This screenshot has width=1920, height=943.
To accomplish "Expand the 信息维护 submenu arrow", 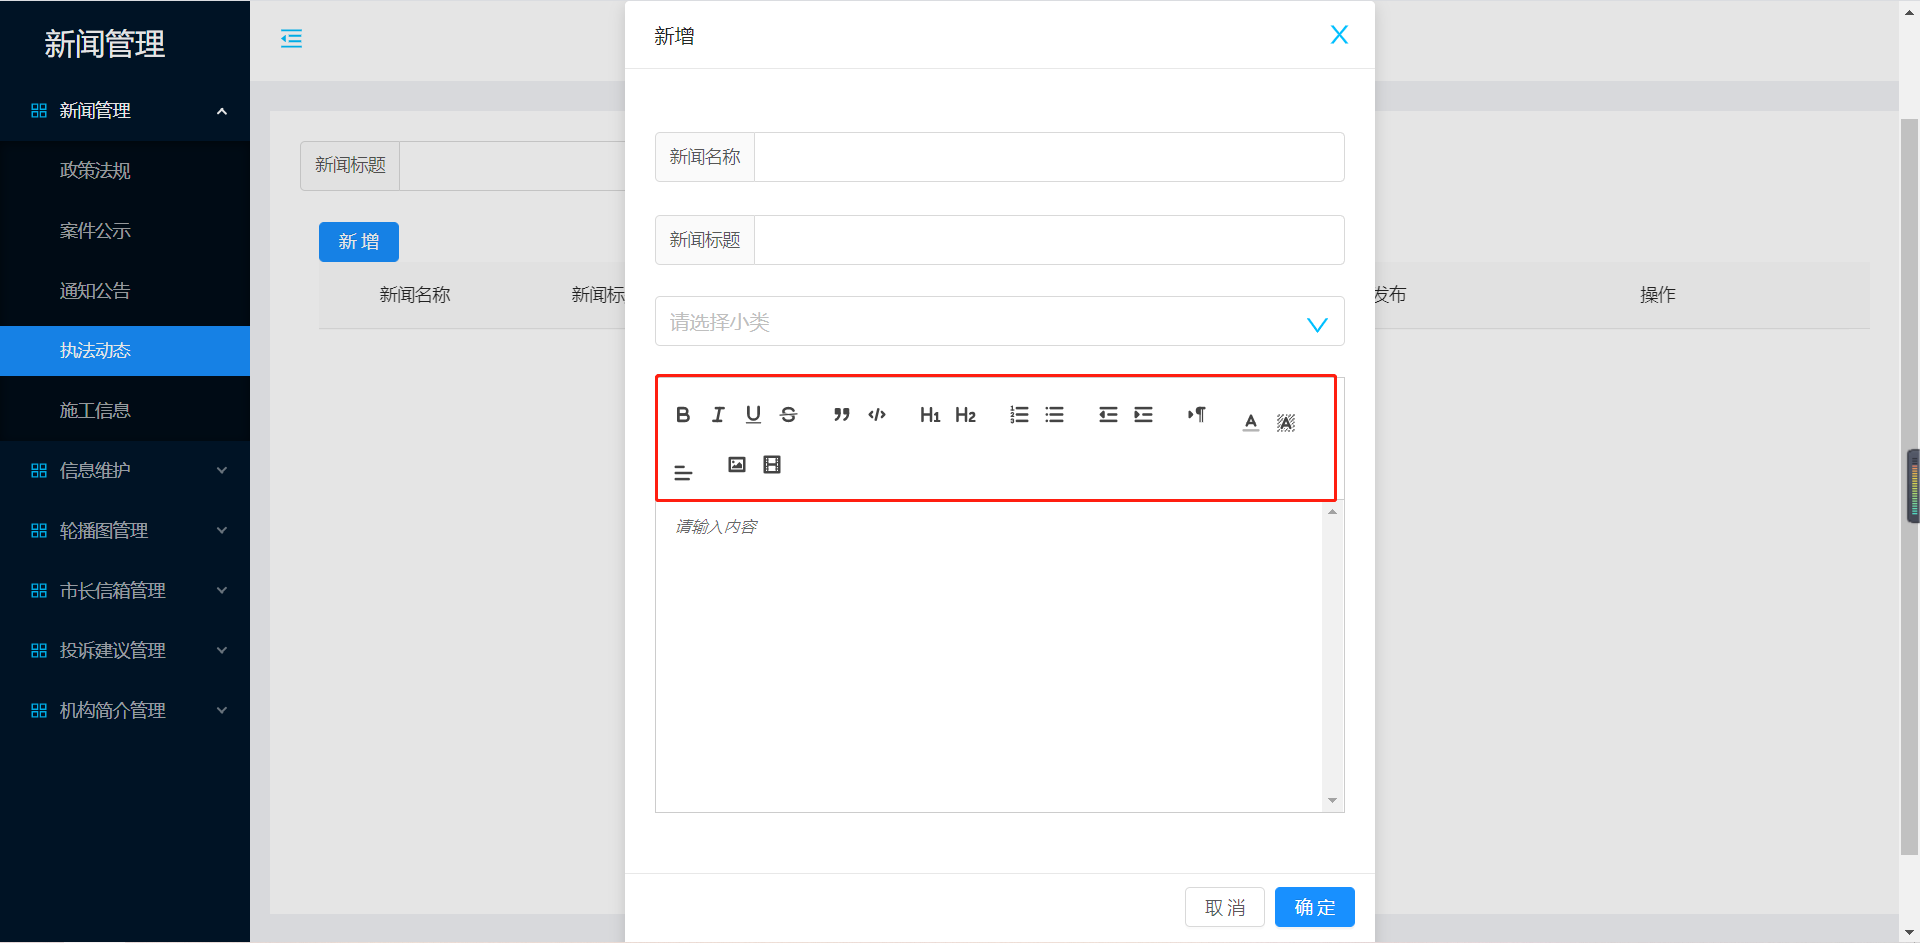I will coord(222,471).
